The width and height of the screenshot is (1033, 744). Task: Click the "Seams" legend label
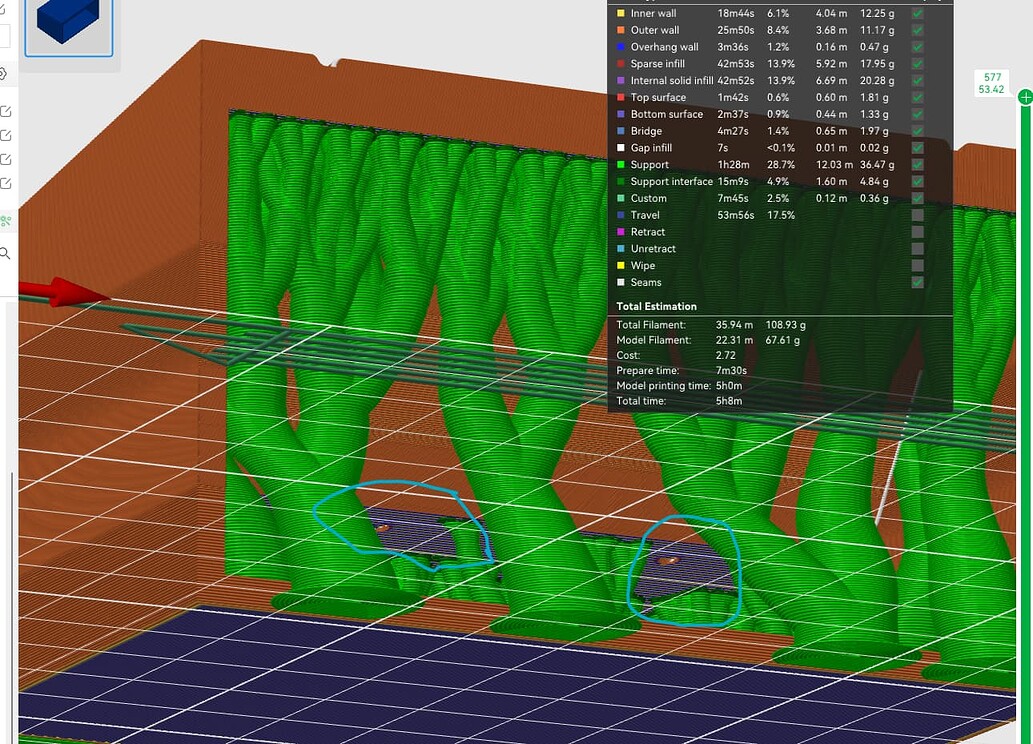[646, 282]
